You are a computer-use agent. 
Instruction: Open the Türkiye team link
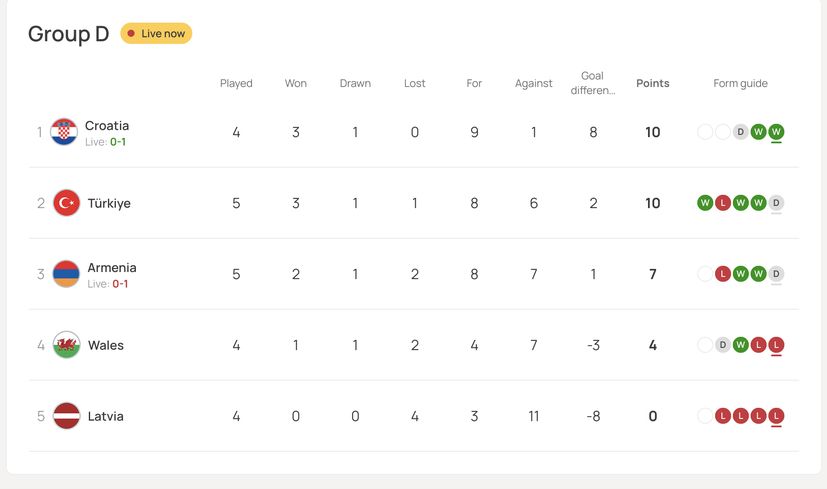point(109,203)
